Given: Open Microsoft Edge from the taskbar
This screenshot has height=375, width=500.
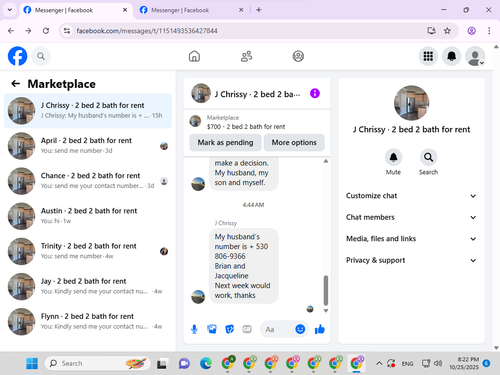Looking at the screenshot, I should (206, 363).
